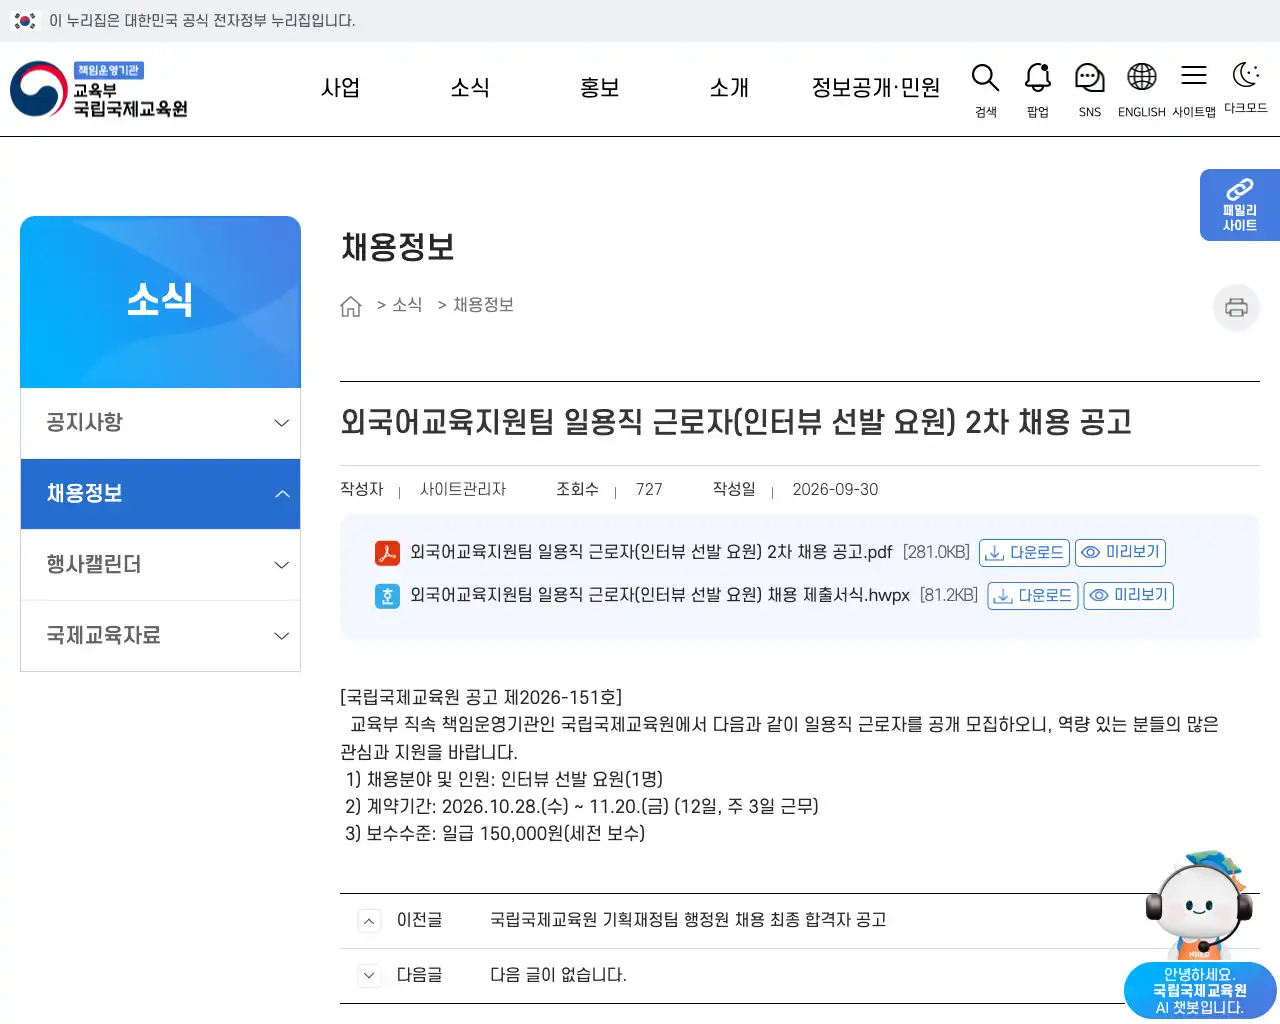The height and width of the screenshot is (1024, 1280).
Task: Click the post date 2026-09-30
Action: tap(835, 490)
